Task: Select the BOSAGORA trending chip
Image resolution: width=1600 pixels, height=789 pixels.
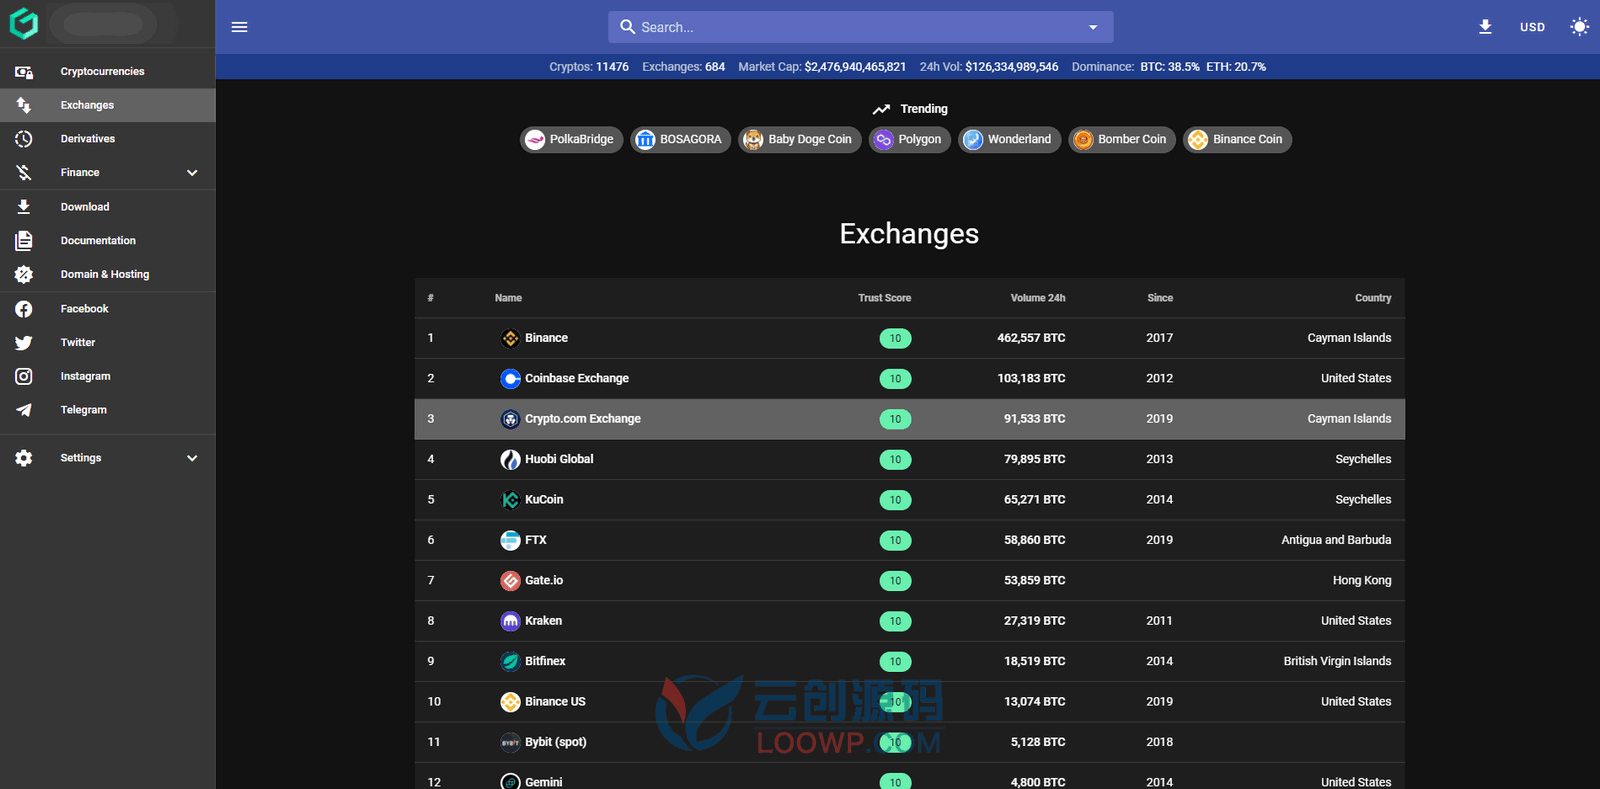Action: 680,139
